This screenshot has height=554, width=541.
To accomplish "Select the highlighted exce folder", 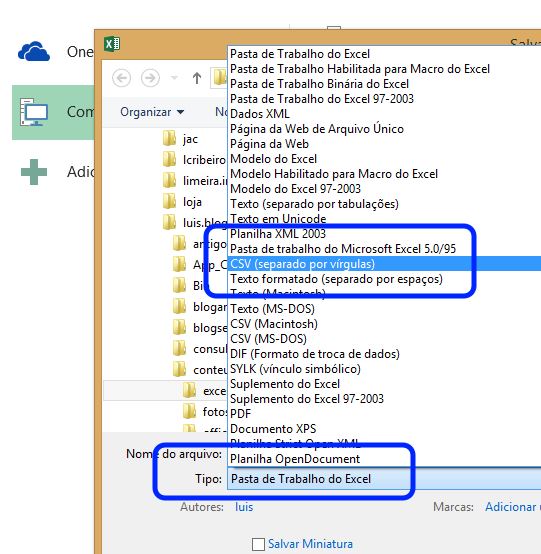I will (165, 390).
